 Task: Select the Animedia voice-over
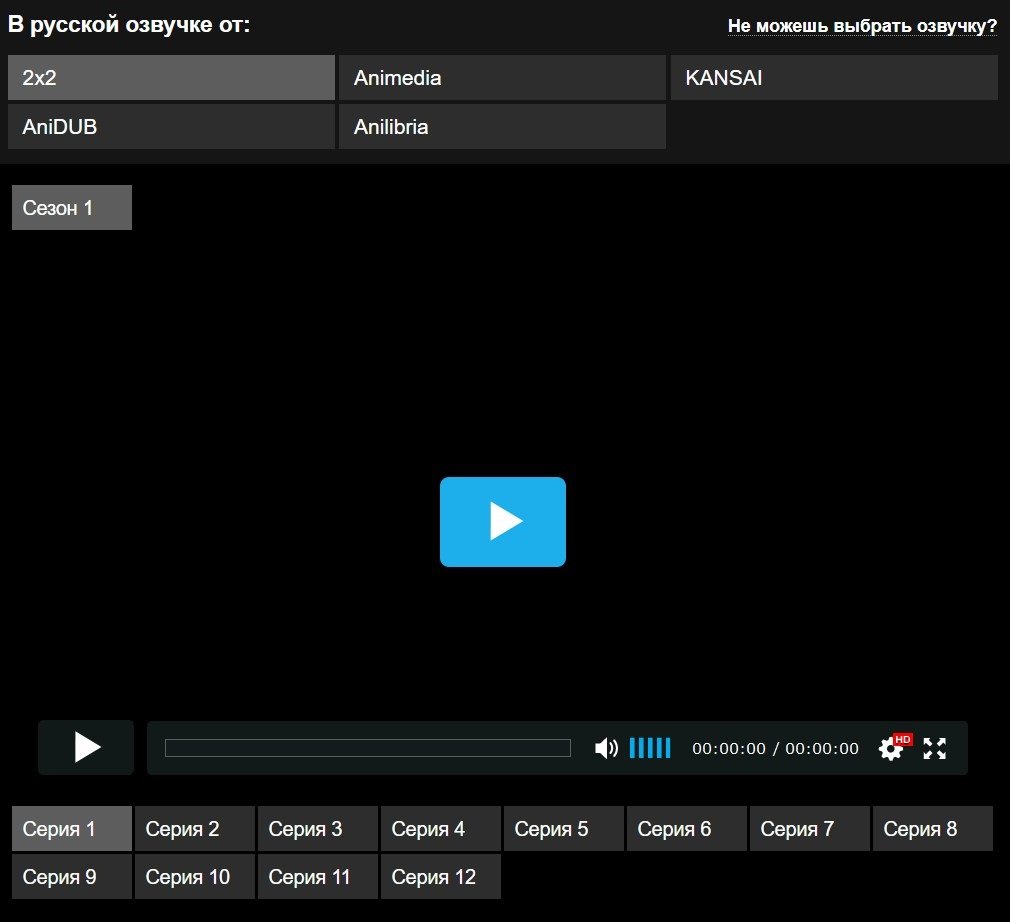502,77
